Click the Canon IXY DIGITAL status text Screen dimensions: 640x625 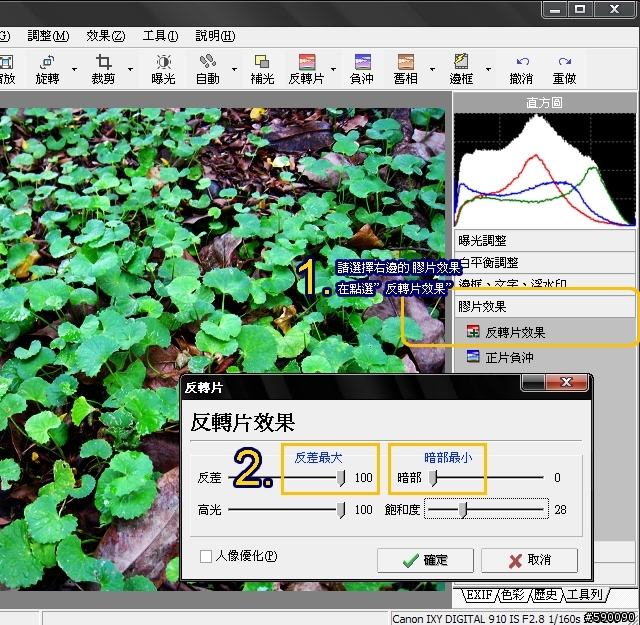pos(486,619)
